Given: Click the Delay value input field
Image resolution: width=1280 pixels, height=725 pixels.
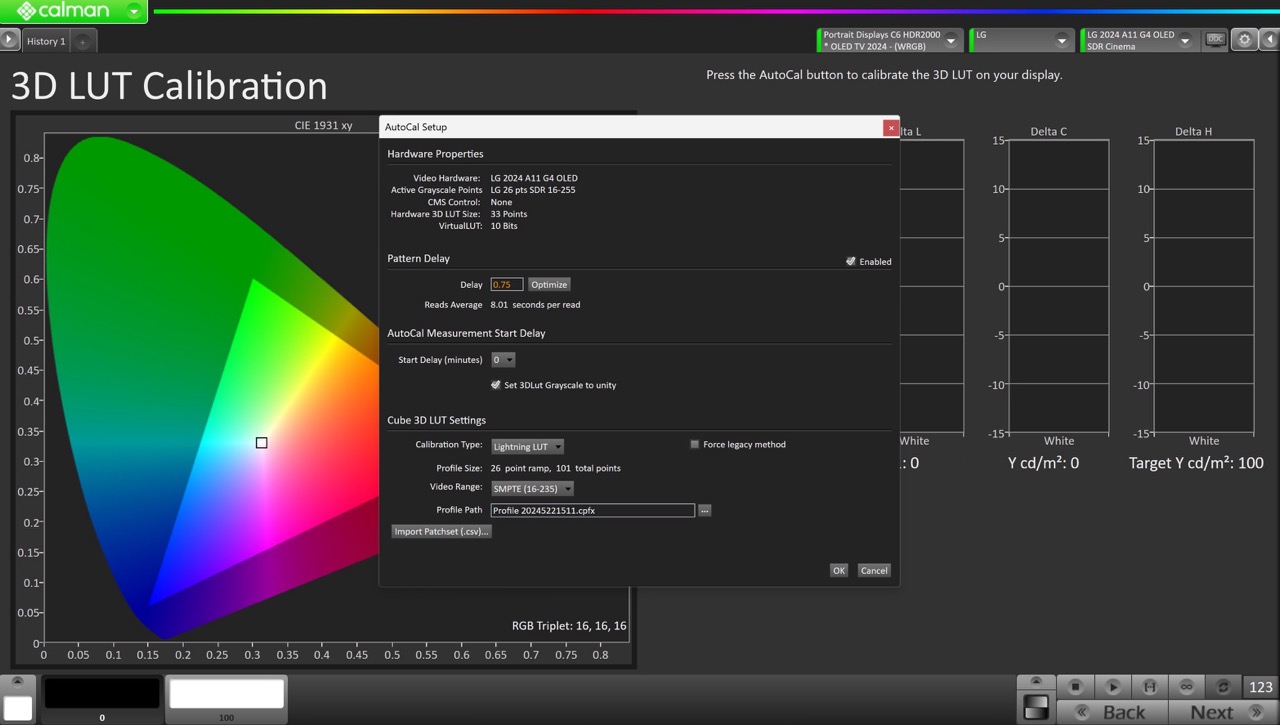Looking at the screenshot, I should pyautogui.click(x=506, y=285).
